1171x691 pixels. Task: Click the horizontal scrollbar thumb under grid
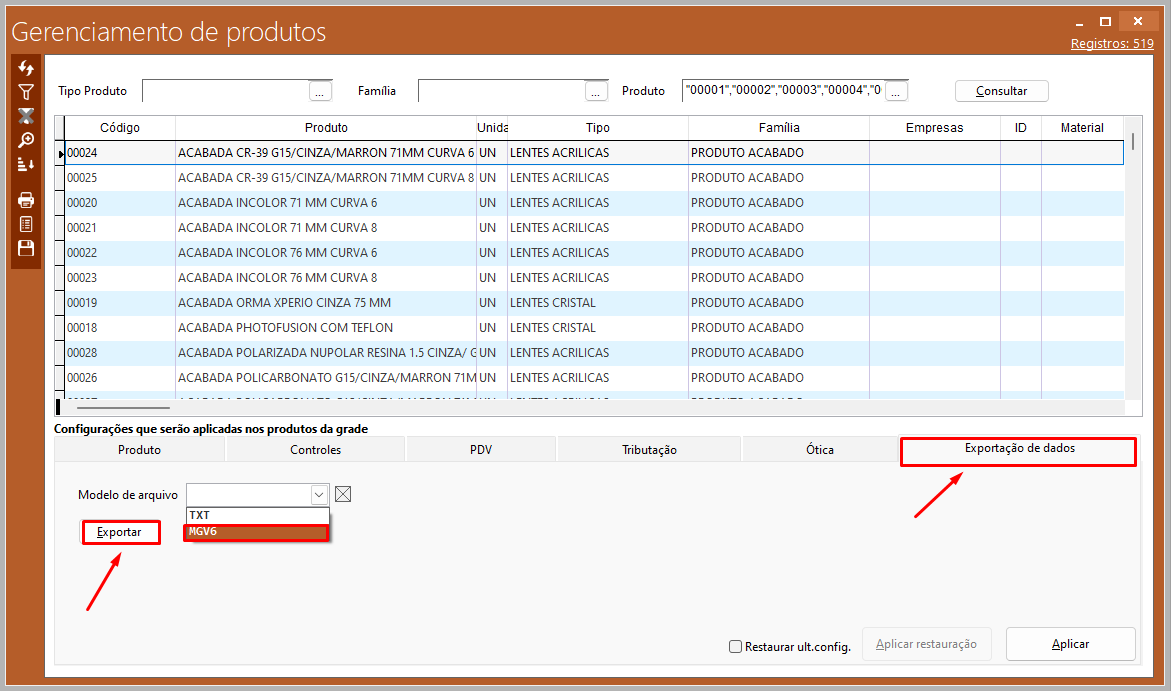pos(123,408)
